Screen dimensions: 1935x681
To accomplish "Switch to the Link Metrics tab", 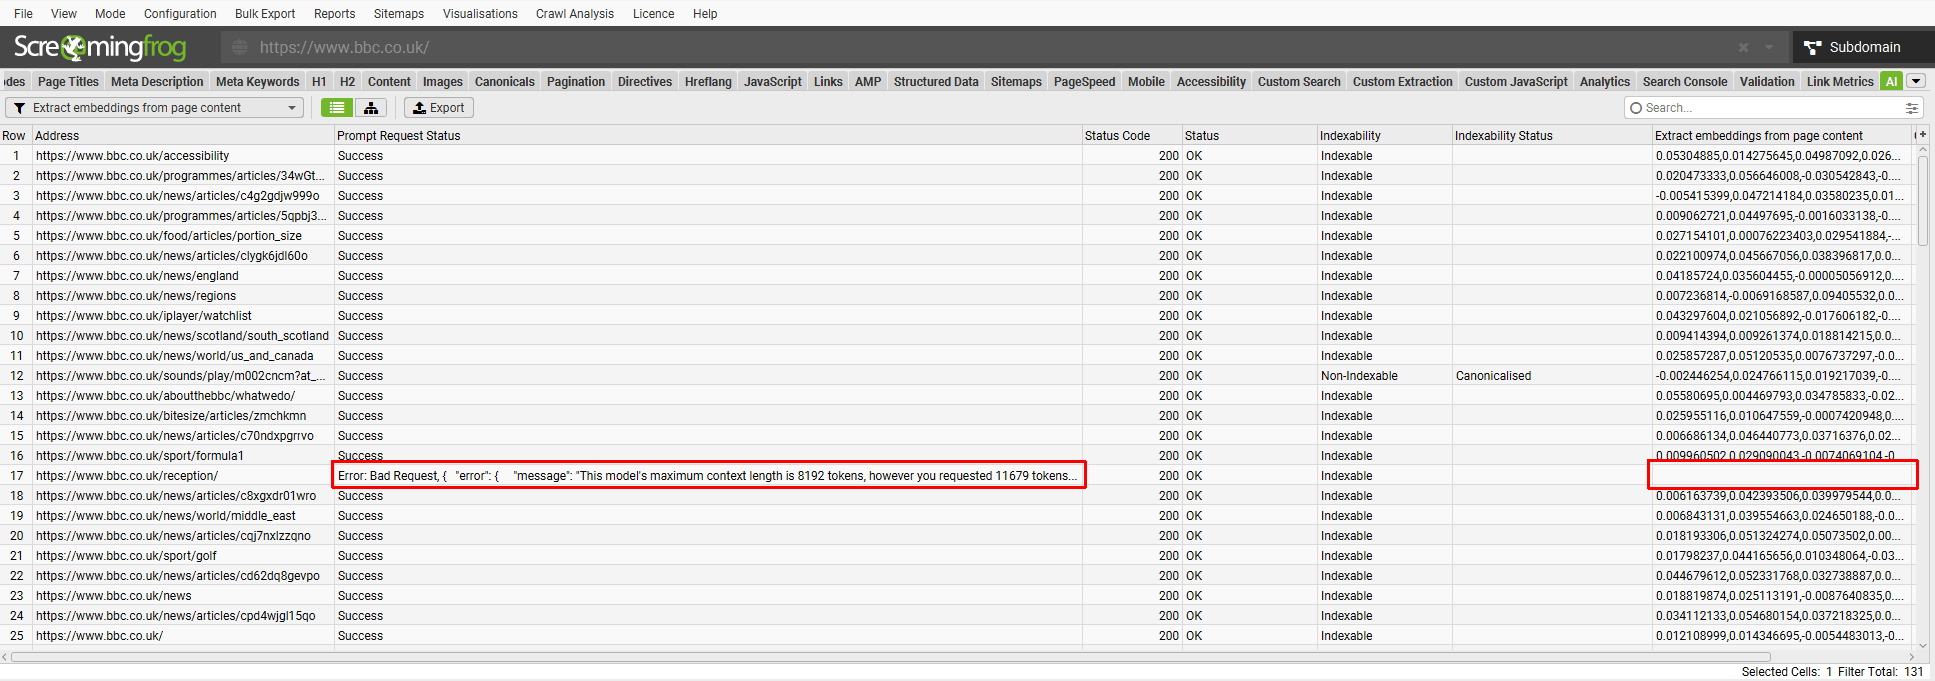I will tap(1840, 82).
